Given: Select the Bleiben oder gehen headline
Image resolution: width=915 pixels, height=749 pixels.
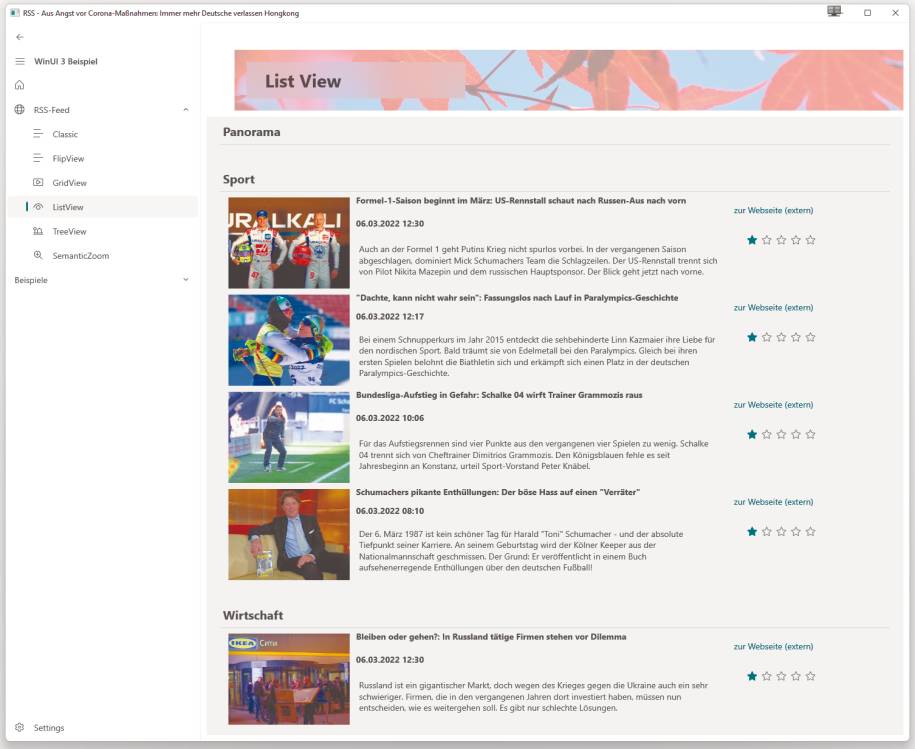Looking at the screenshot, I should [x=491, y=637].
